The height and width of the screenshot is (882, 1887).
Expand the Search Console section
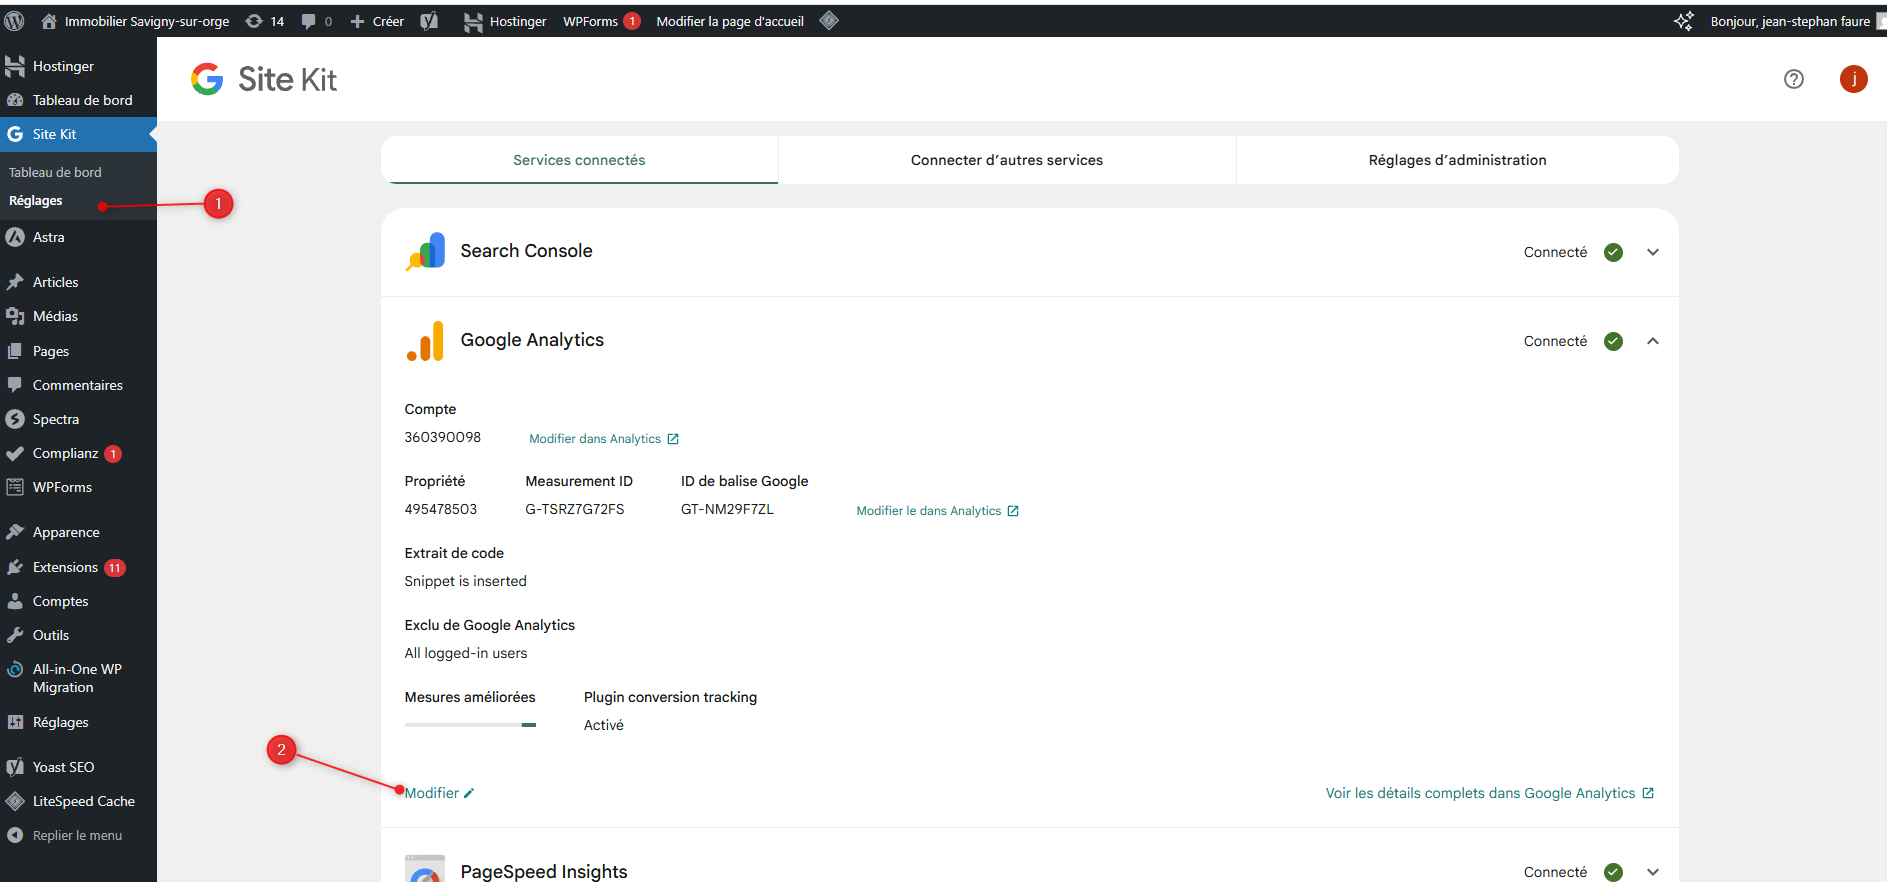(x=1652, y=252)
